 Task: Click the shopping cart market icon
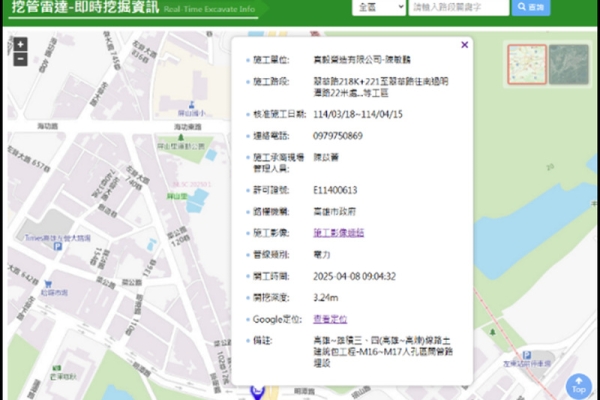point(48,284)
